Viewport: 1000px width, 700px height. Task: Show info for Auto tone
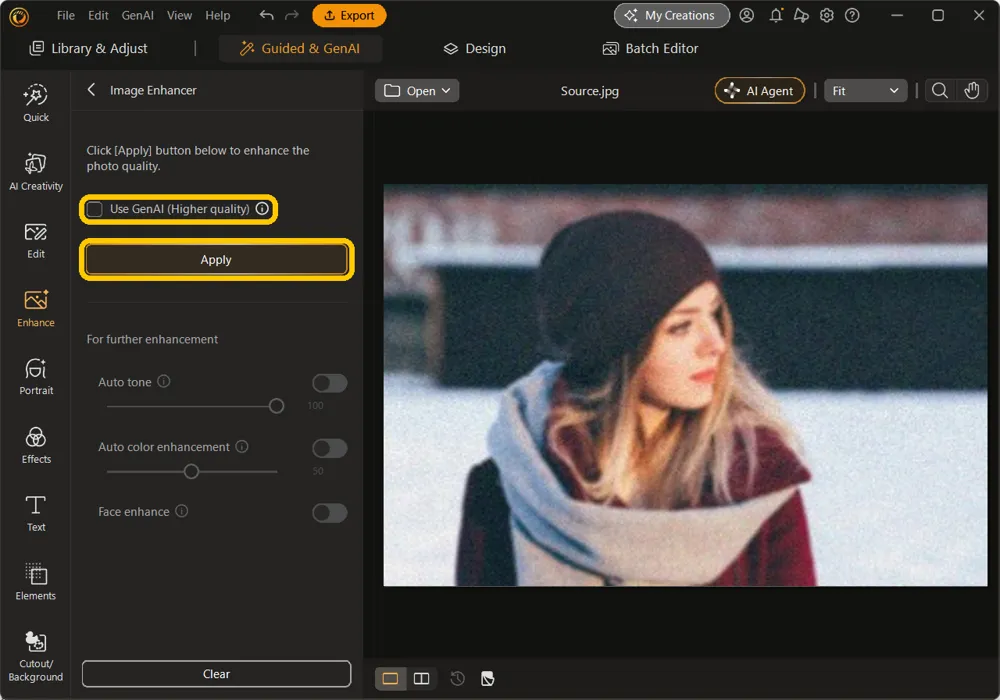[x=164, y=381]
